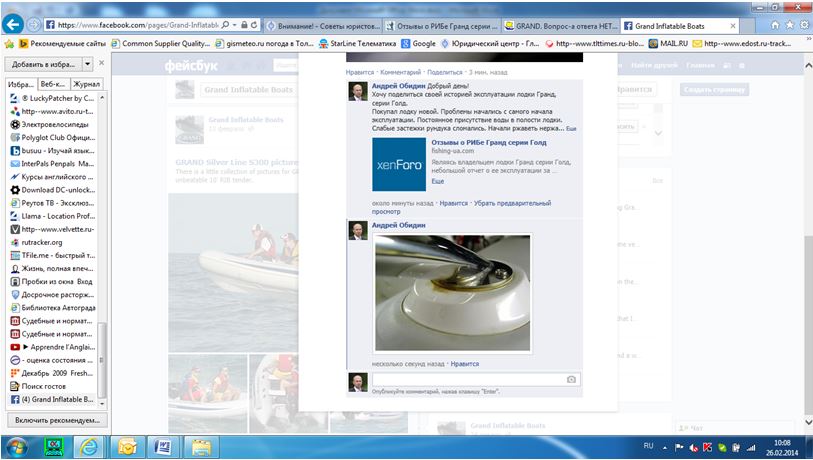Open the xenForo link preview thumbnail
Viewport: 813px width, 460px height.
398,164
